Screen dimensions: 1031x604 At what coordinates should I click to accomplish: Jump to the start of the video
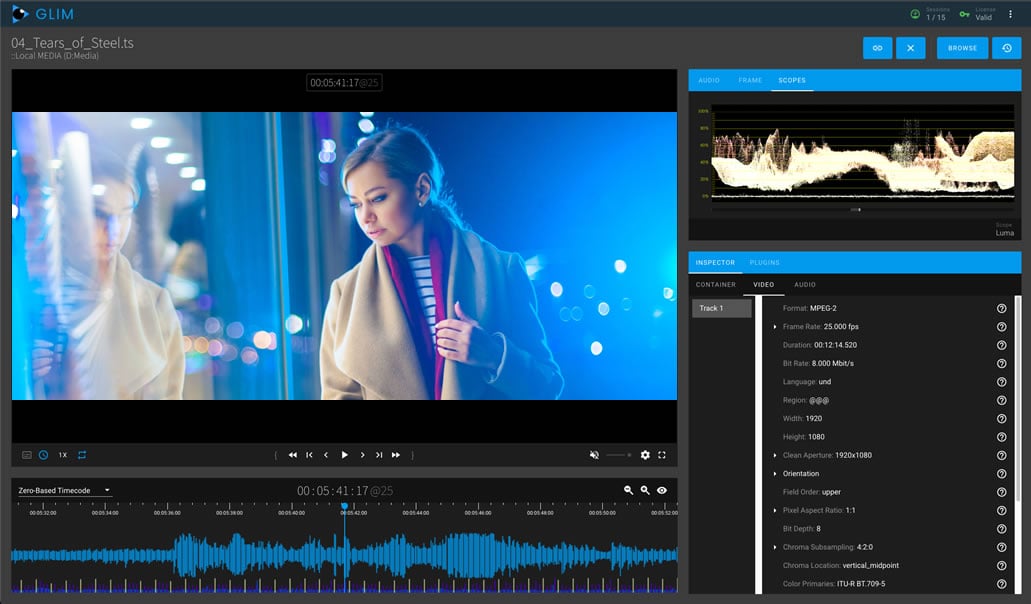point(309,455)
